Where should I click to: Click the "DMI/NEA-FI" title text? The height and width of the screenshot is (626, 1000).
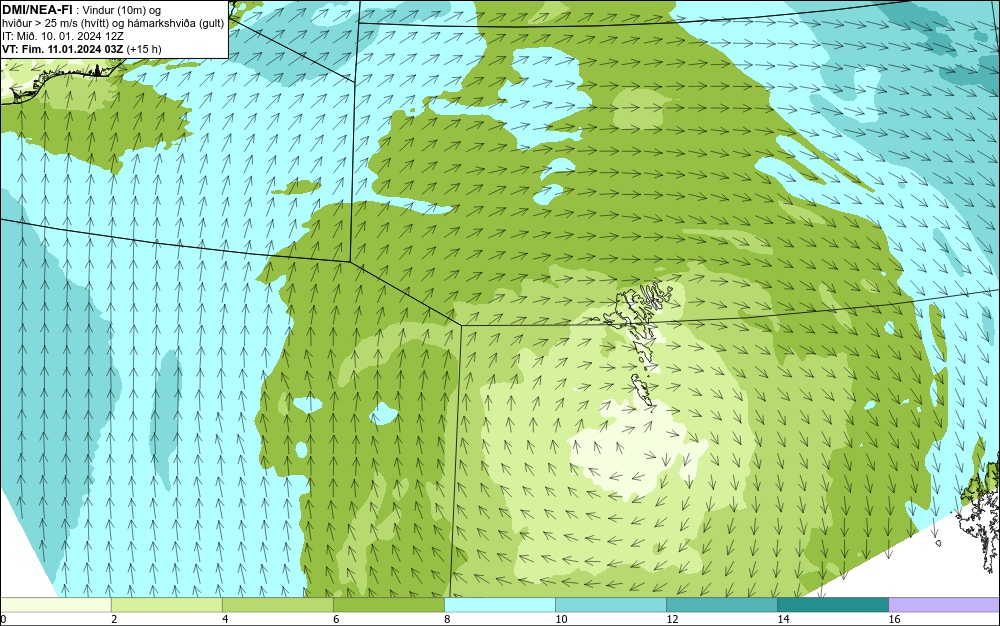click(x=37, y=8)
